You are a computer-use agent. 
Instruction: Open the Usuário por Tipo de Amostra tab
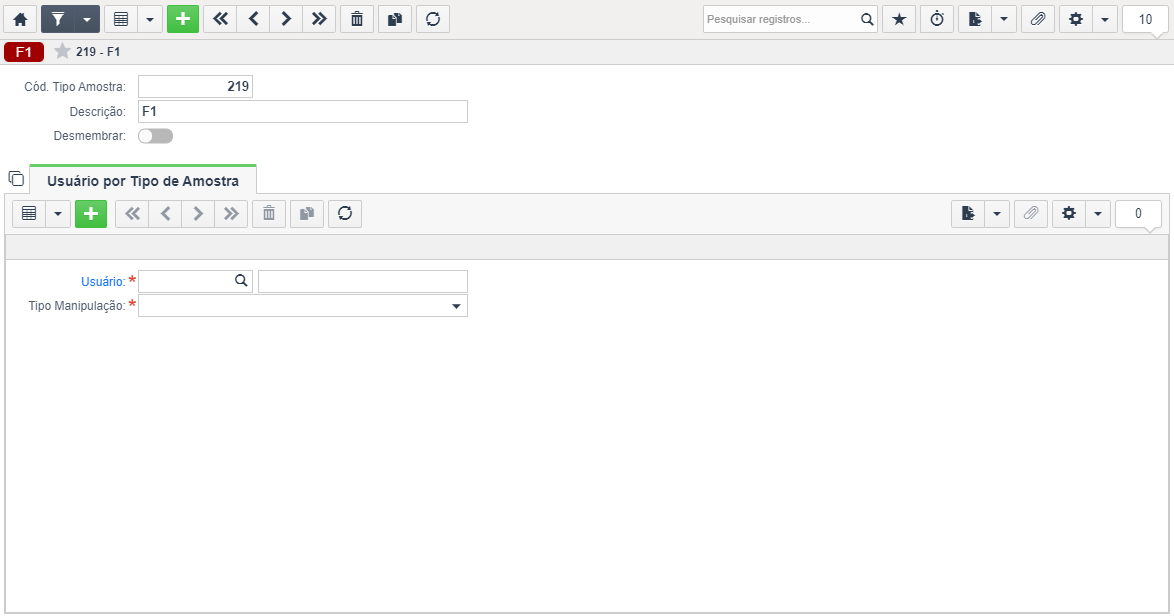[x=143, y=180]
